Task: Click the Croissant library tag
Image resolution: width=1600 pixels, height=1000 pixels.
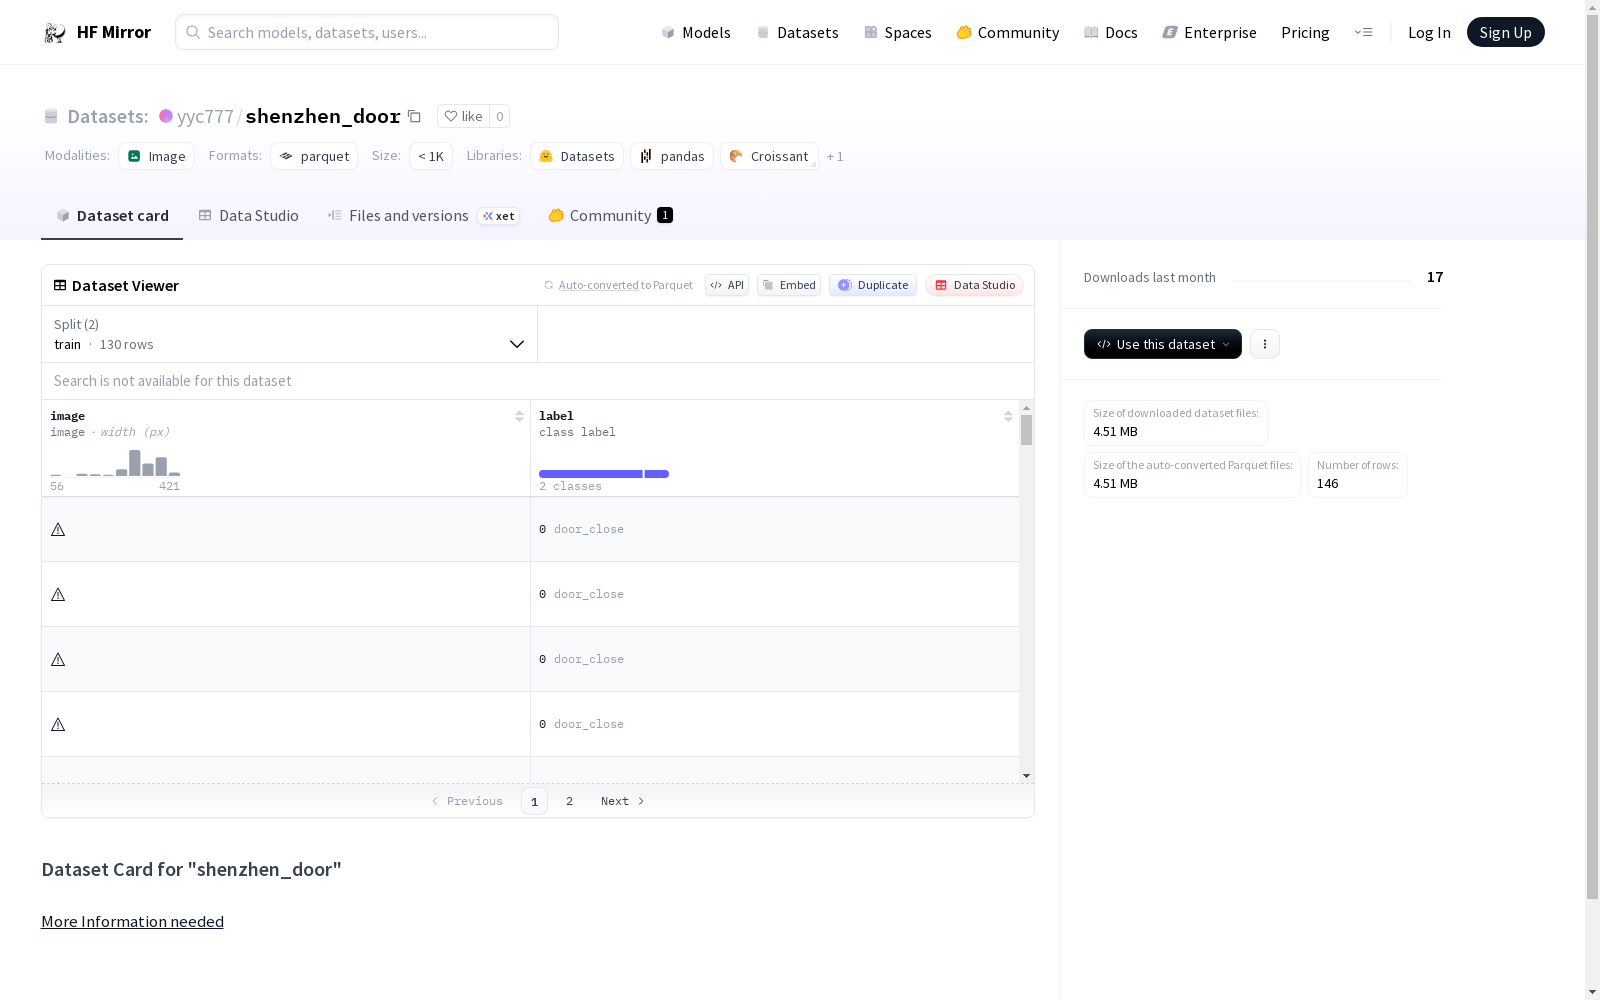Action: coord(769,156)
